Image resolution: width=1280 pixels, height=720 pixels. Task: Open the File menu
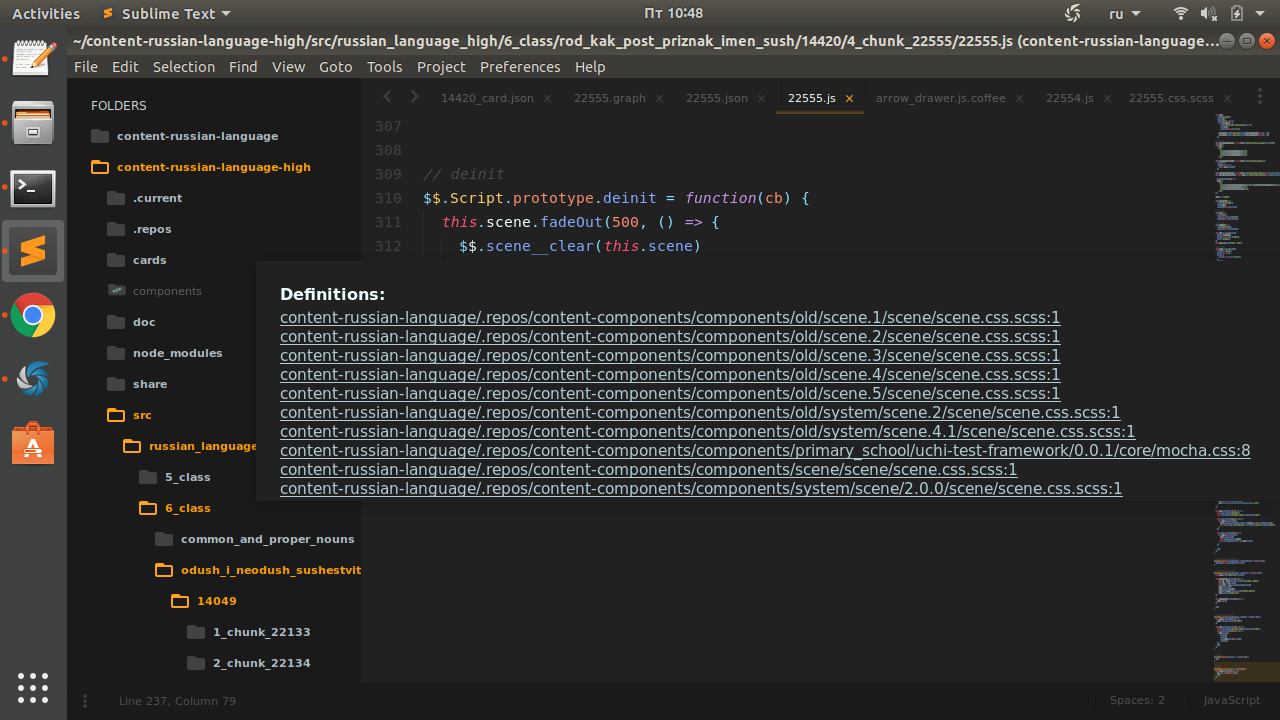86,67
